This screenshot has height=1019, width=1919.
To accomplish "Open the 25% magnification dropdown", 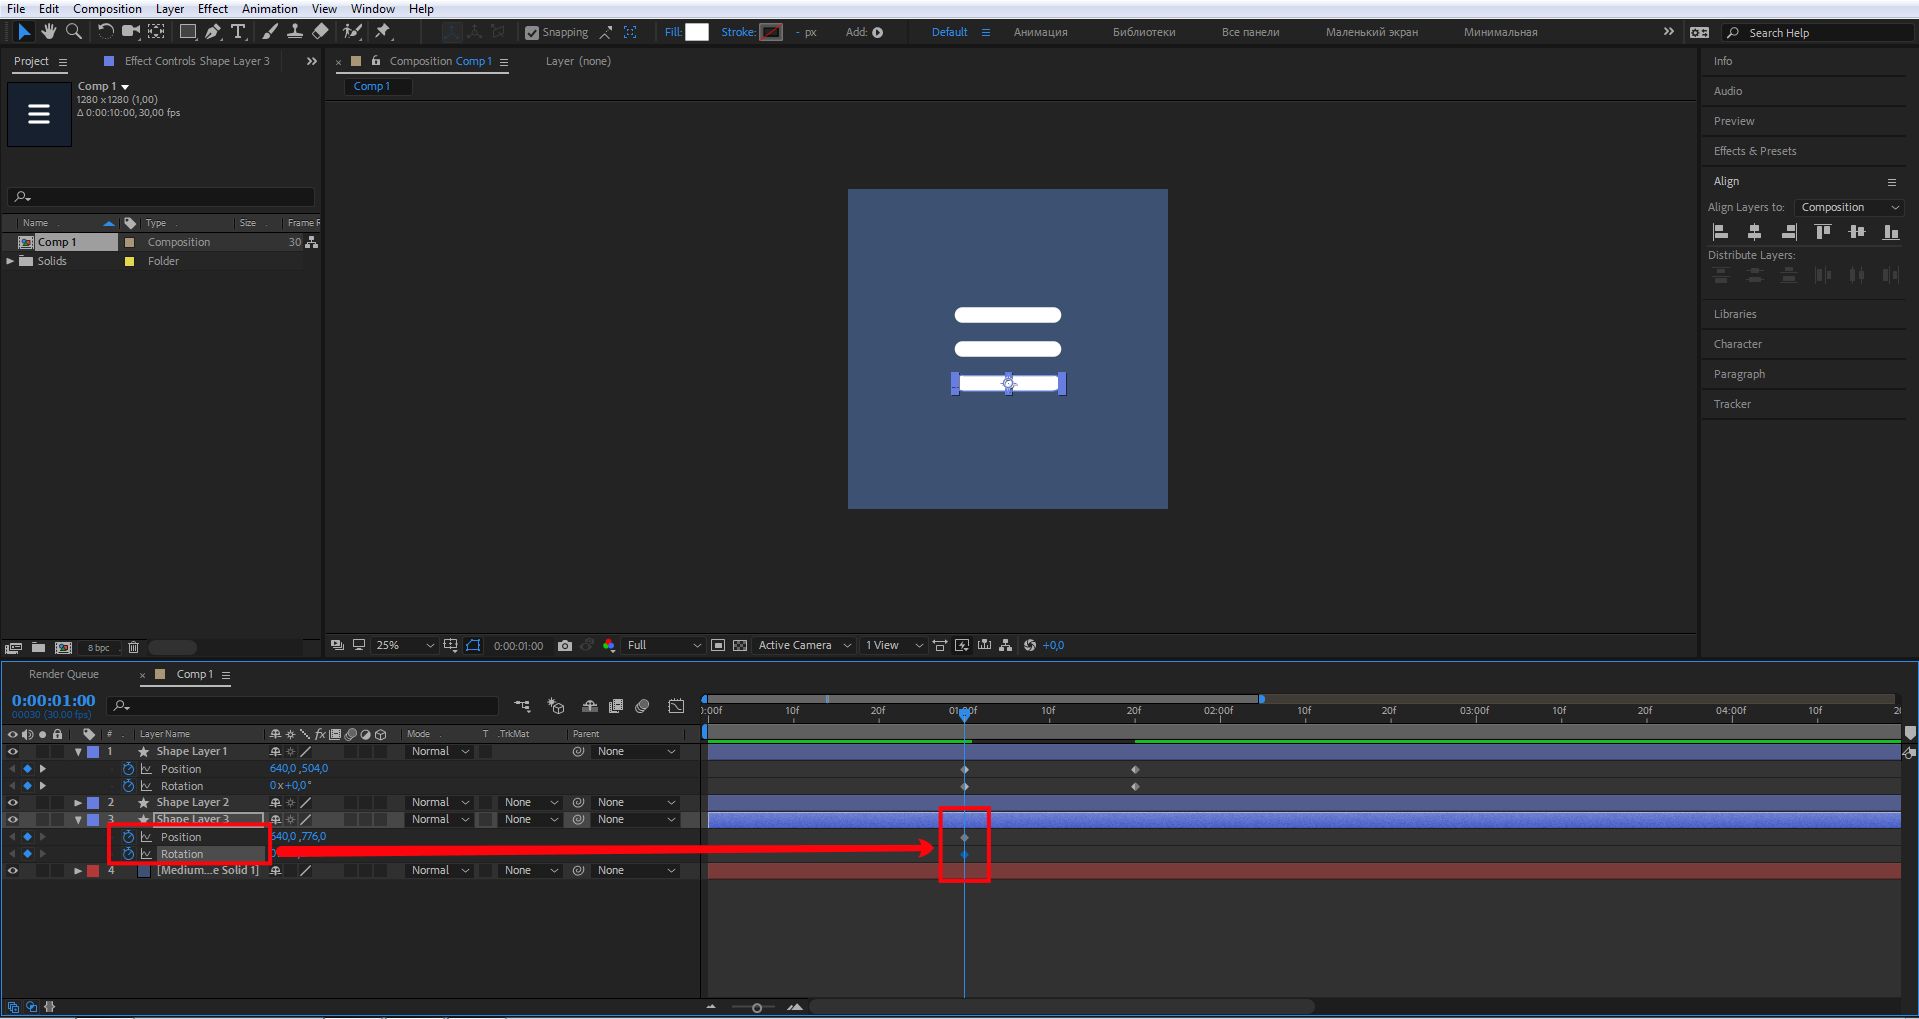I will 404,646.
